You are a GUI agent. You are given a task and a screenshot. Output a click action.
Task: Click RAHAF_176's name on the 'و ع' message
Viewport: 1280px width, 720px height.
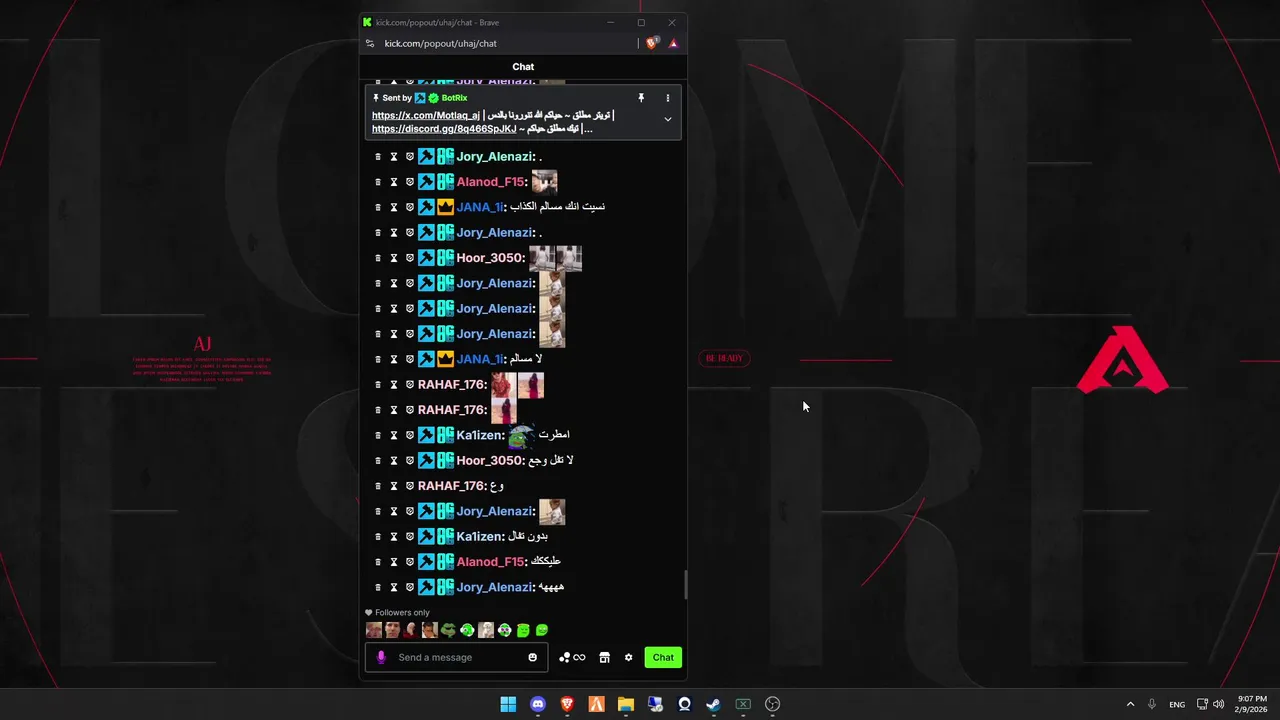(451, 486)
